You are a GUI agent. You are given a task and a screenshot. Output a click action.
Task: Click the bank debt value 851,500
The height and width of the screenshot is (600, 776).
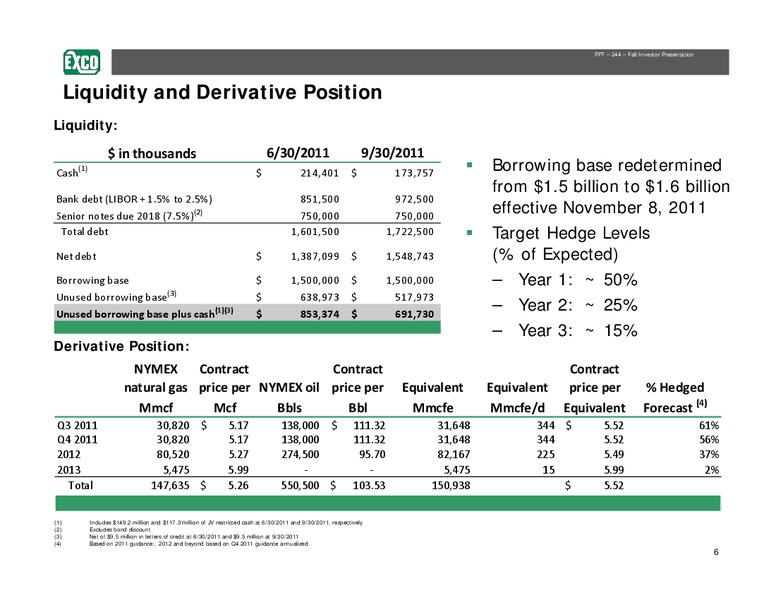(320, 199)
